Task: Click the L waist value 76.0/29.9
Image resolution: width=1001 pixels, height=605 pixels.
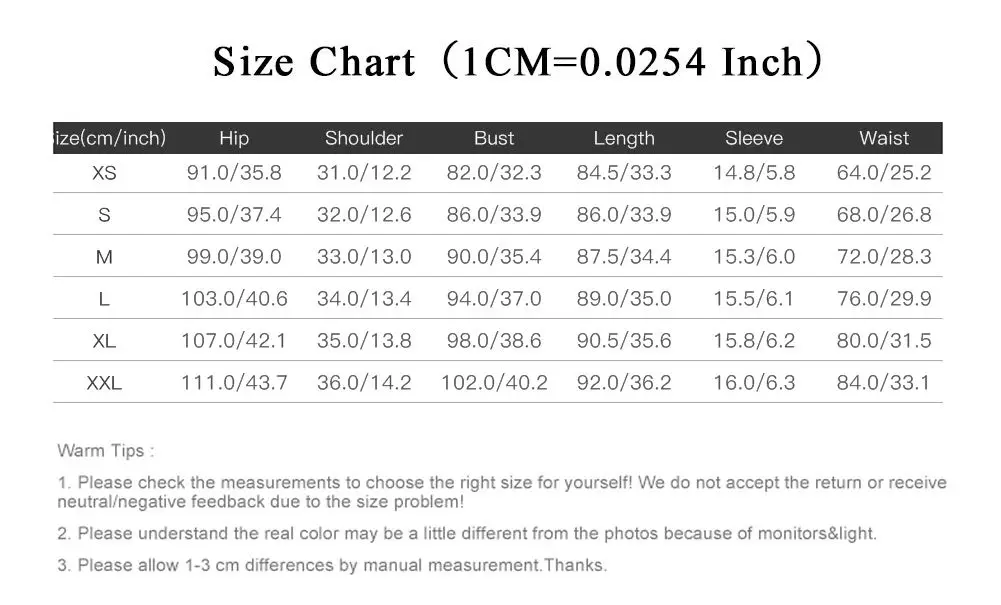Action: [x=884, y=299]
